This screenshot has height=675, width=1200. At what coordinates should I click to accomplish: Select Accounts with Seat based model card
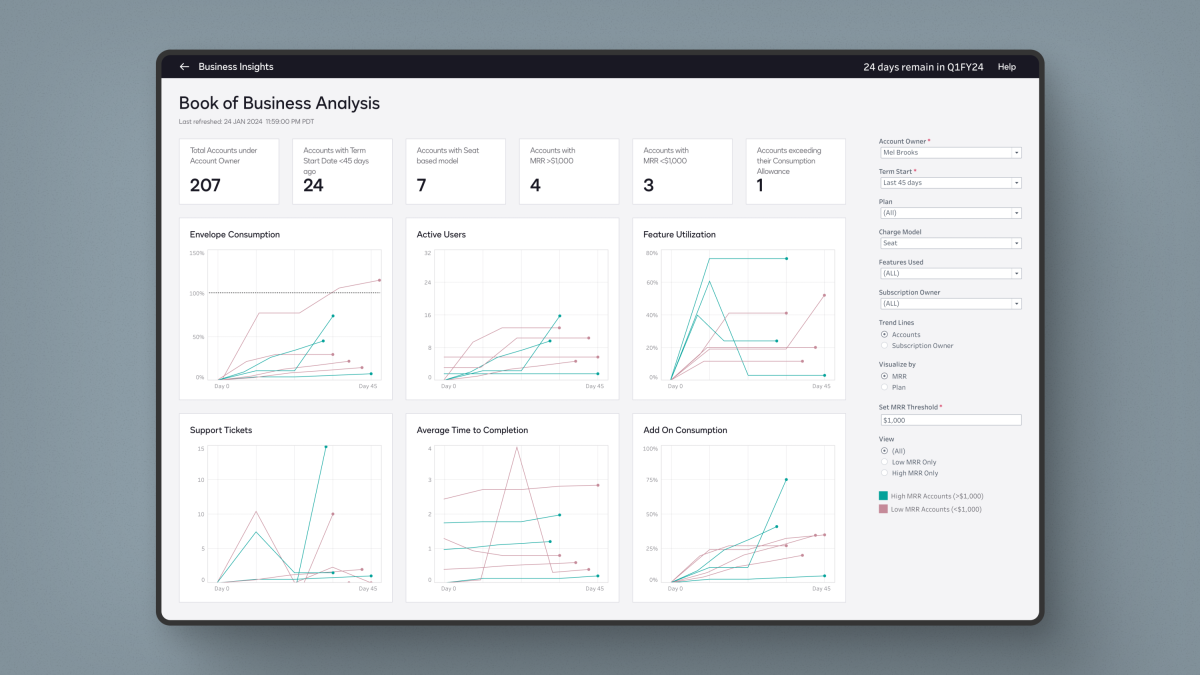coord(456,171)
